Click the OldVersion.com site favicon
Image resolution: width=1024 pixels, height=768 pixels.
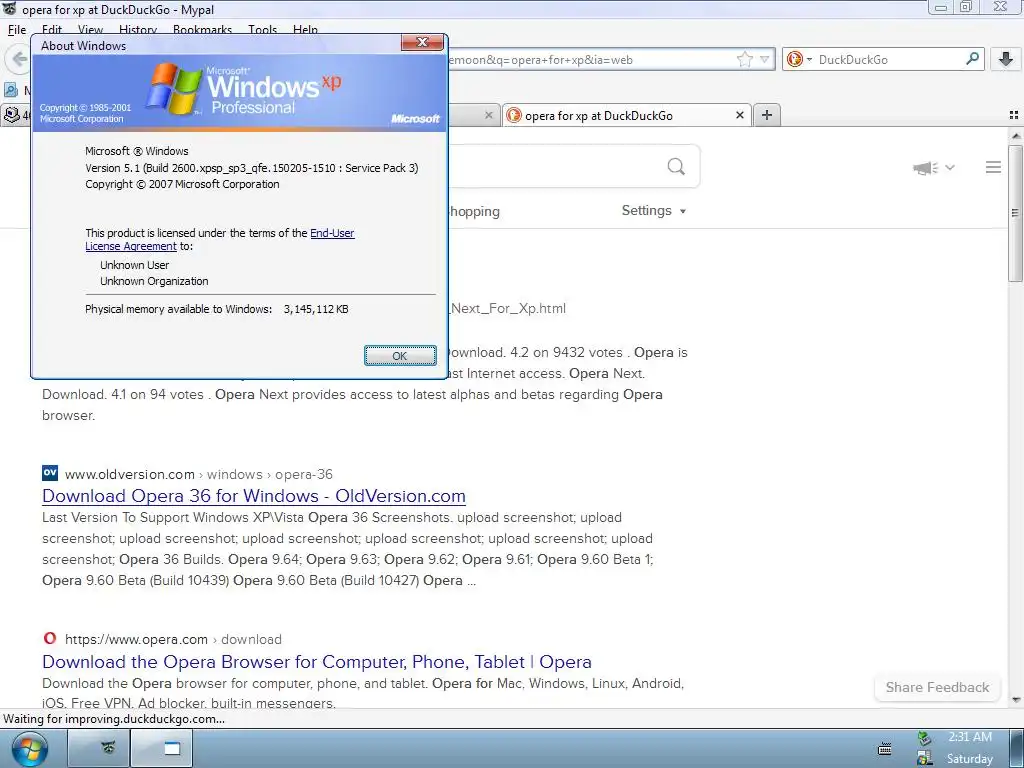[x=50, y=473]
